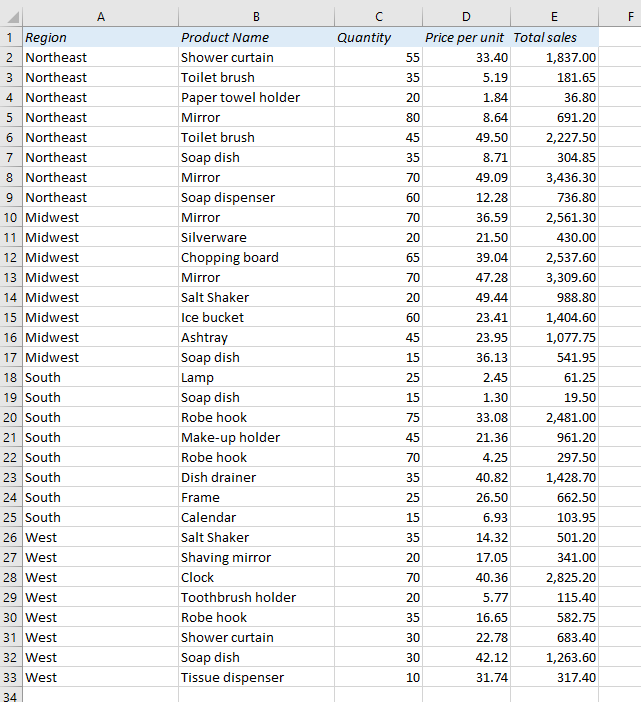Select column A header
Image resolution: width=641 pixels, height=702 pixels.
click(101, 17)
